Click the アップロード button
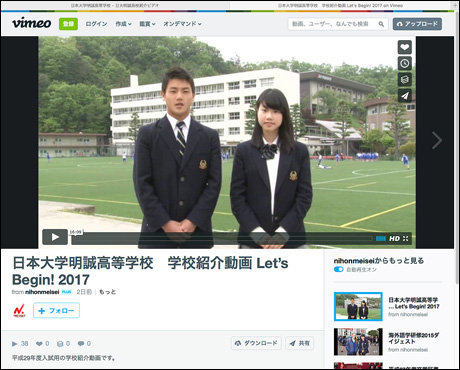This screenshot has height=370, width=460. coord(417,24)
